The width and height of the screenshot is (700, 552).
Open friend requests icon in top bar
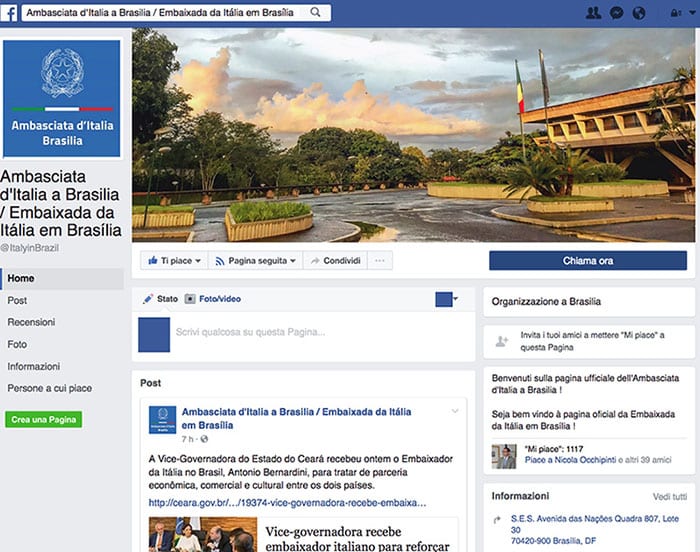[x=593, y=13]
